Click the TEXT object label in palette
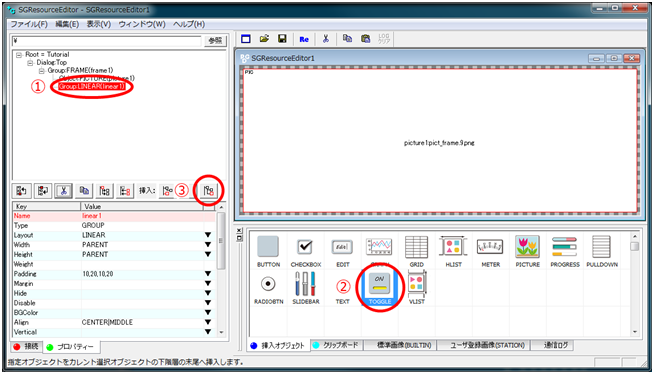This screenshot has width=654, height=374. (342, 301)
